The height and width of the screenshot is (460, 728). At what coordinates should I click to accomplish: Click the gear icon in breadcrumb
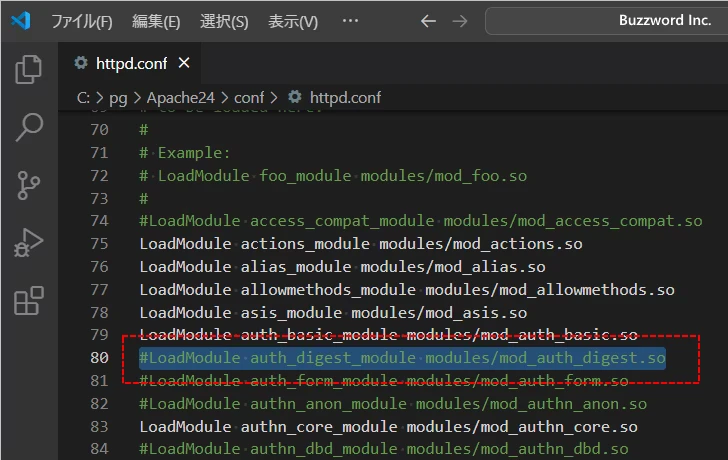pyautogui.click(x=295, y=97)
